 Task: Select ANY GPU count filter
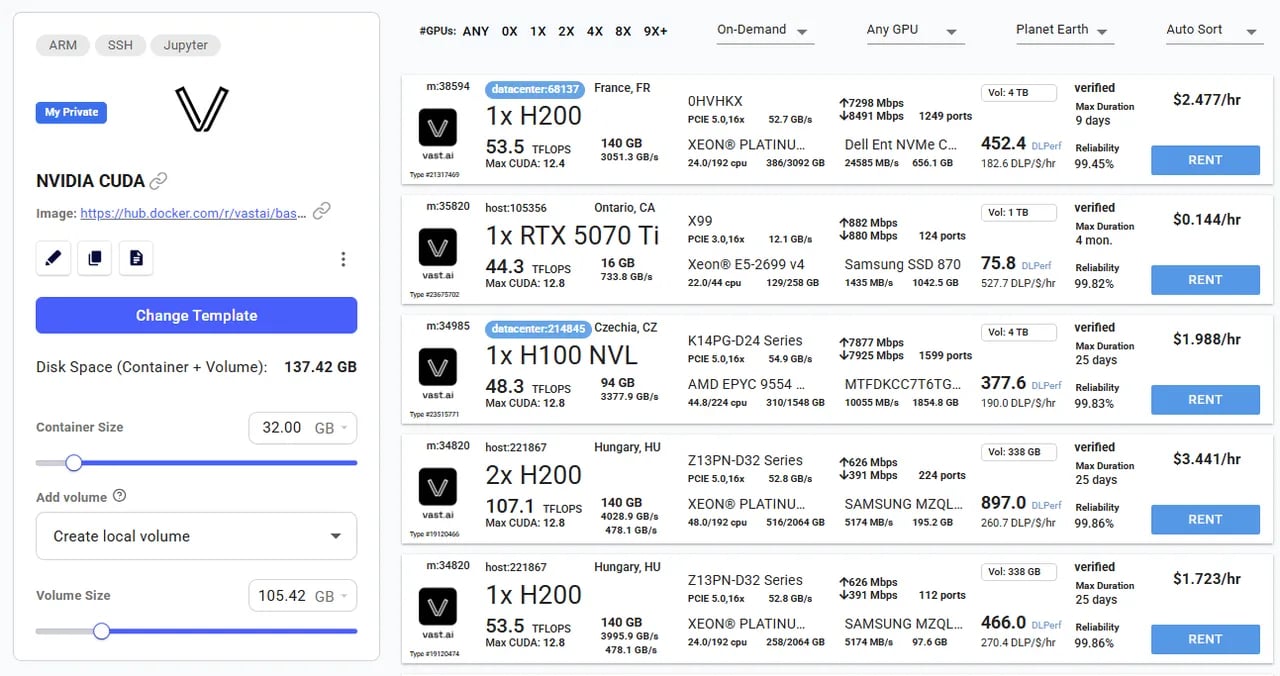[476, 31]
